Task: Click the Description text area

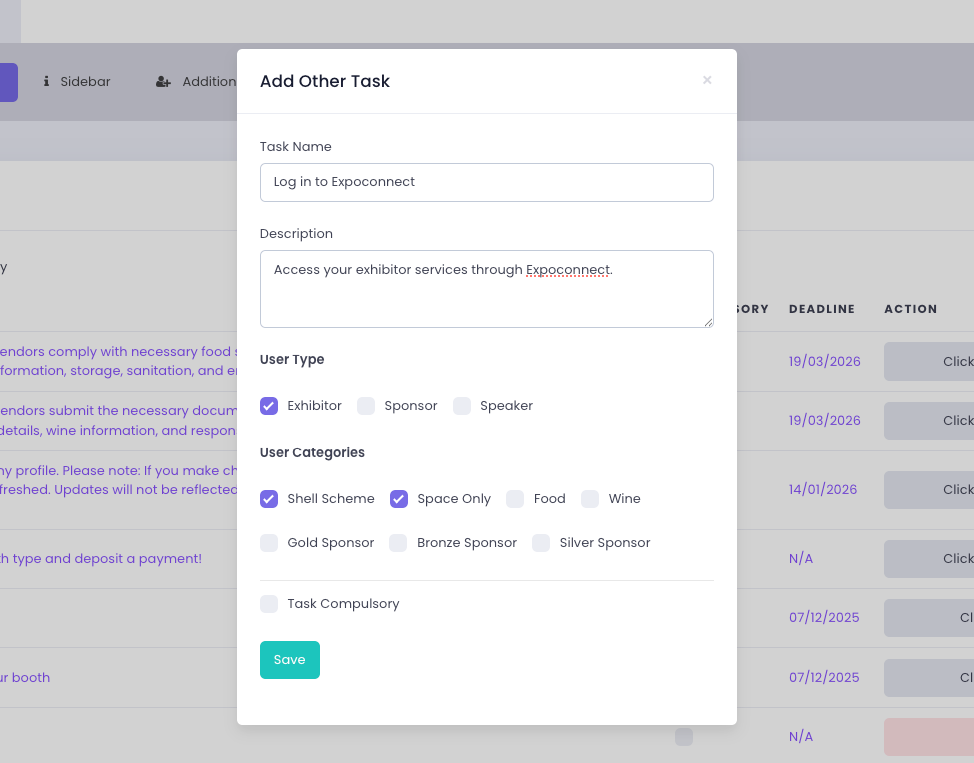Action: (x=486, y=288)
